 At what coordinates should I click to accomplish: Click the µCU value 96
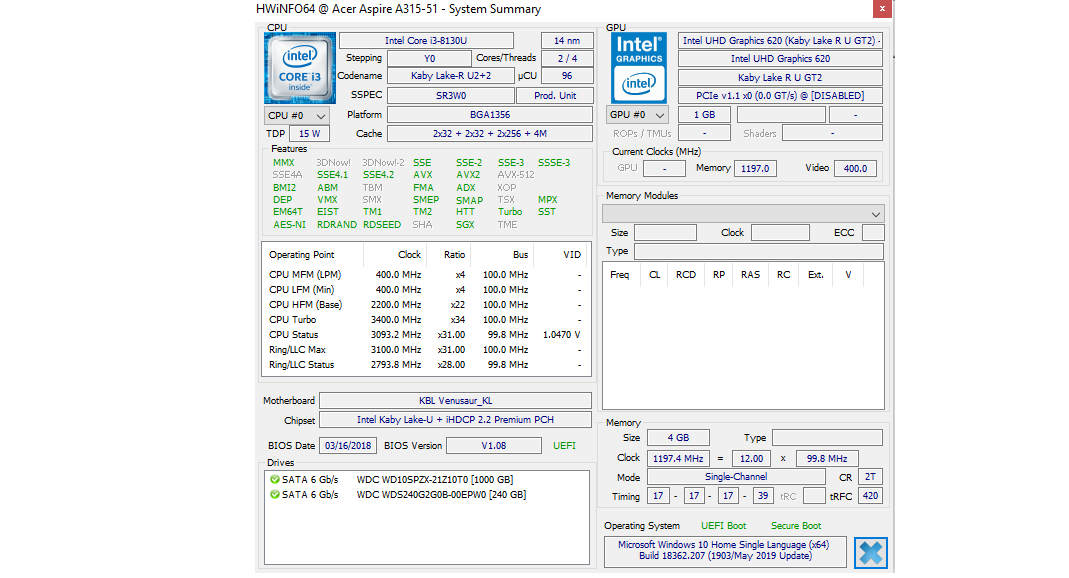[x=567, y=76]
